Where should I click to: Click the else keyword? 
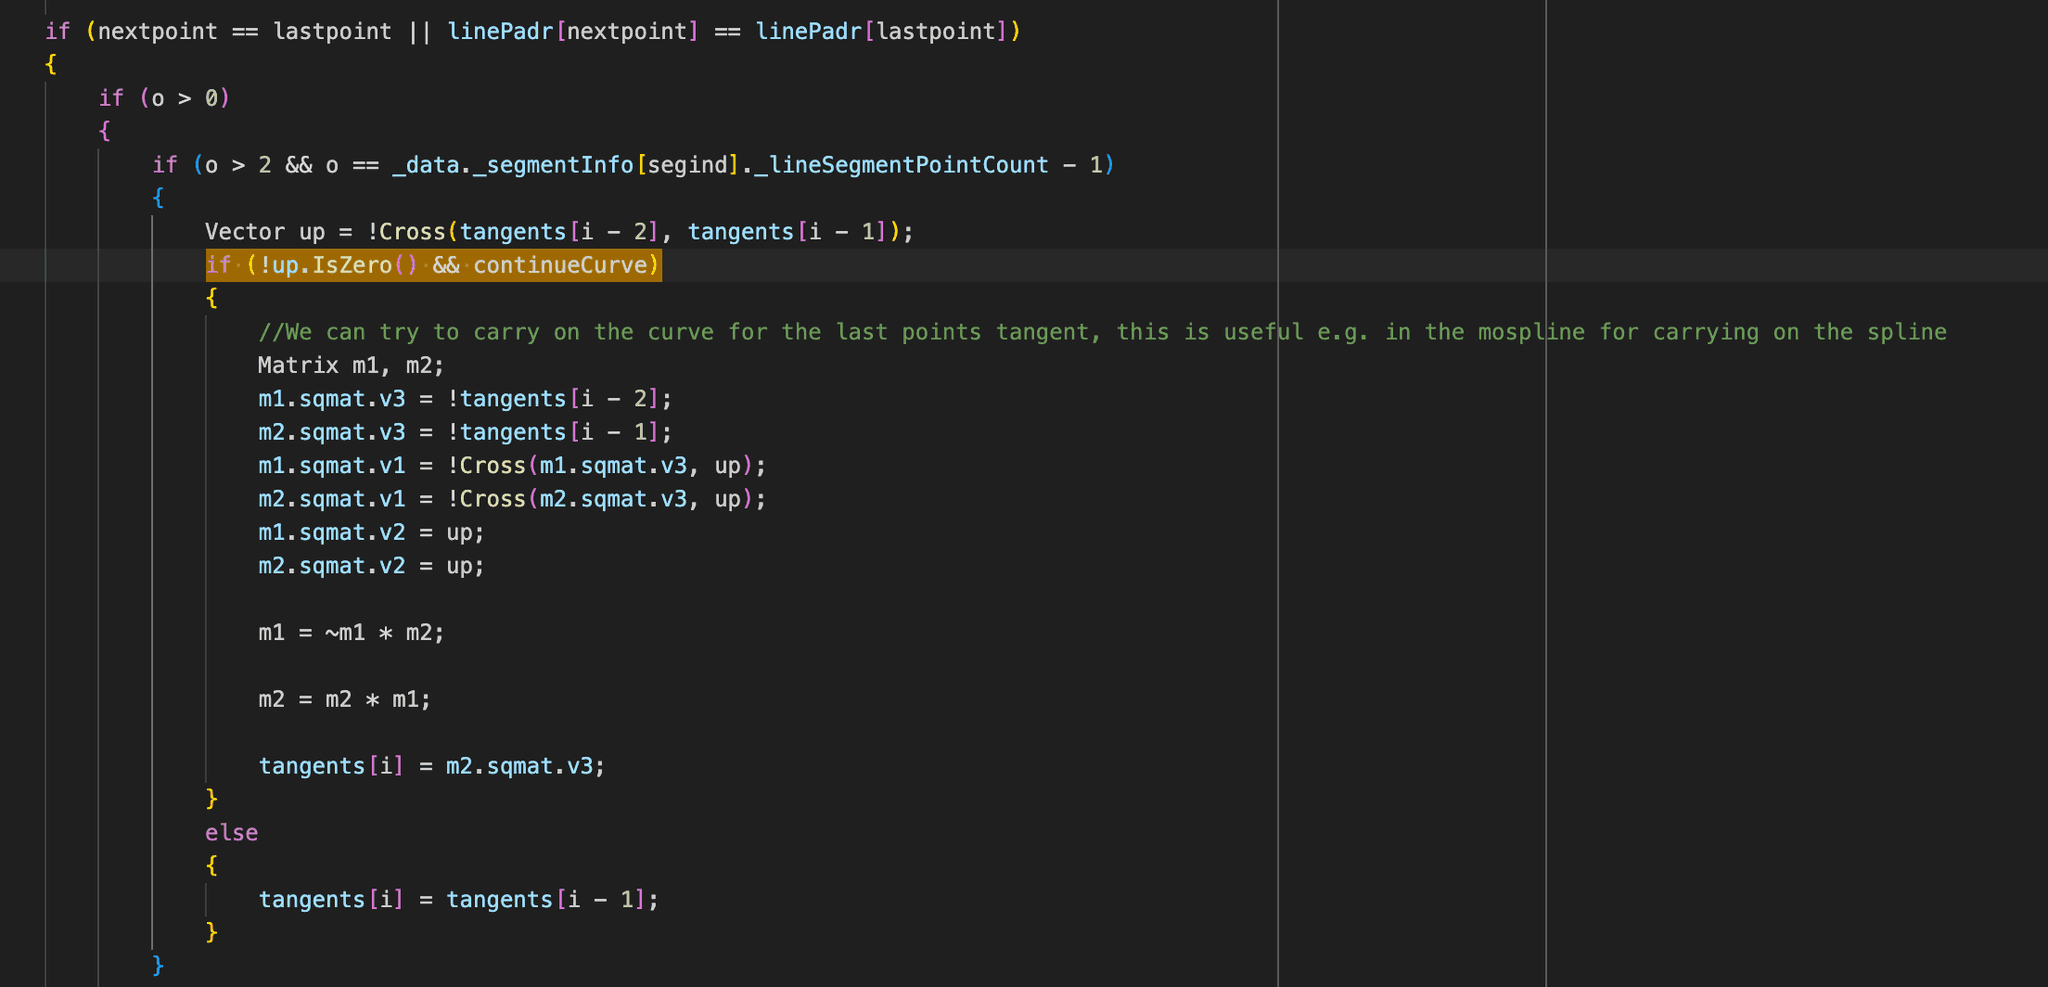coord(231,833)
